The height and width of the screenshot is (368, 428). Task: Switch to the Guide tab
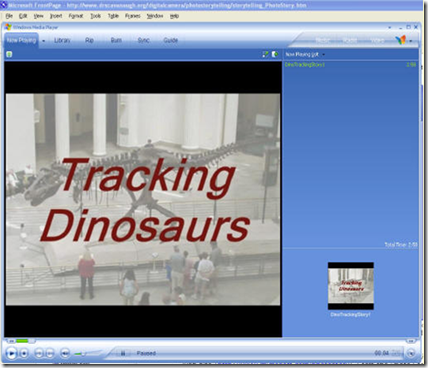(170, 40)
